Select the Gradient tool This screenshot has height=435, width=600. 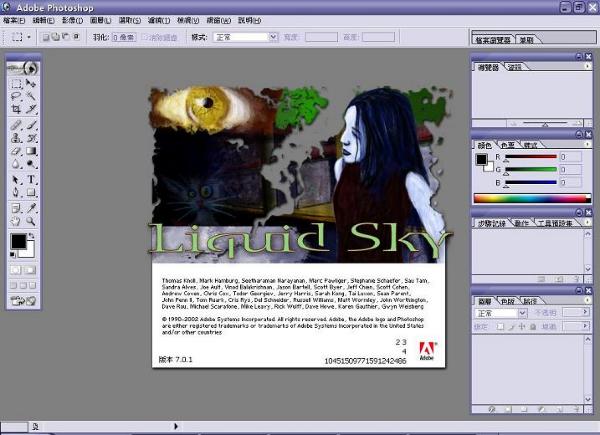pyautogui.click(x=31, y=151)
